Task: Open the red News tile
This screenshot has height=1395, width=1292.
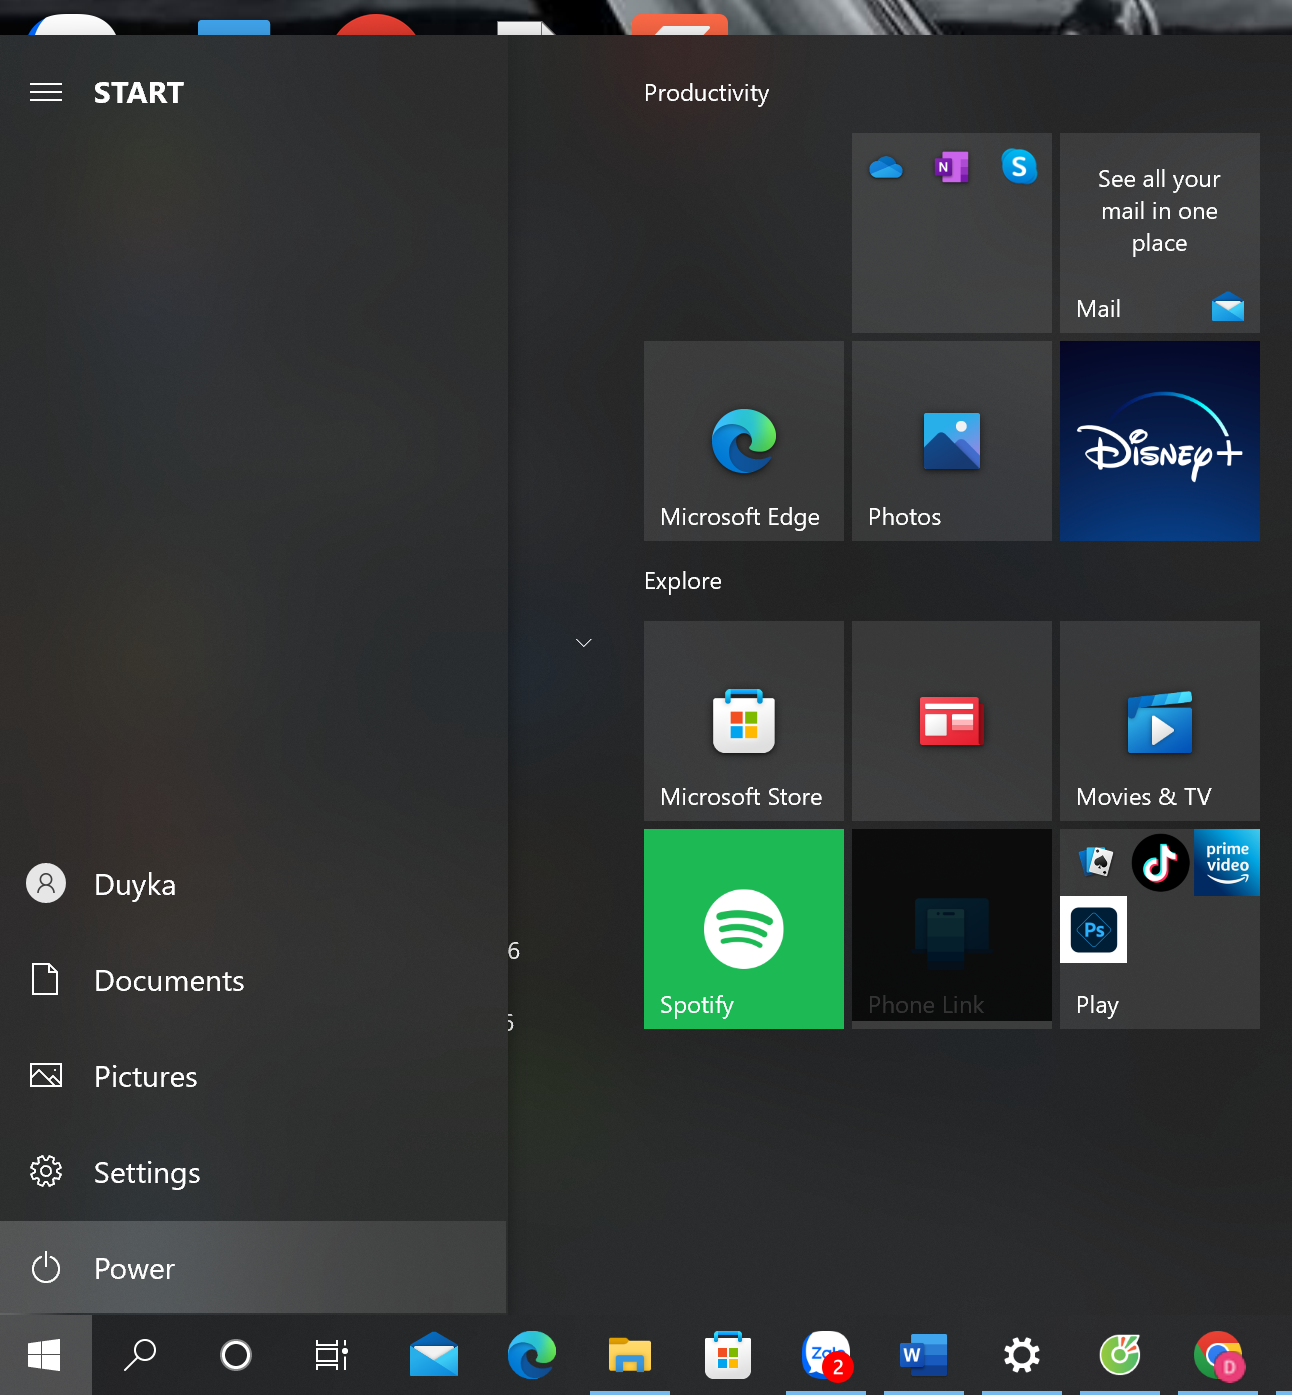Action: pos(952,721)
